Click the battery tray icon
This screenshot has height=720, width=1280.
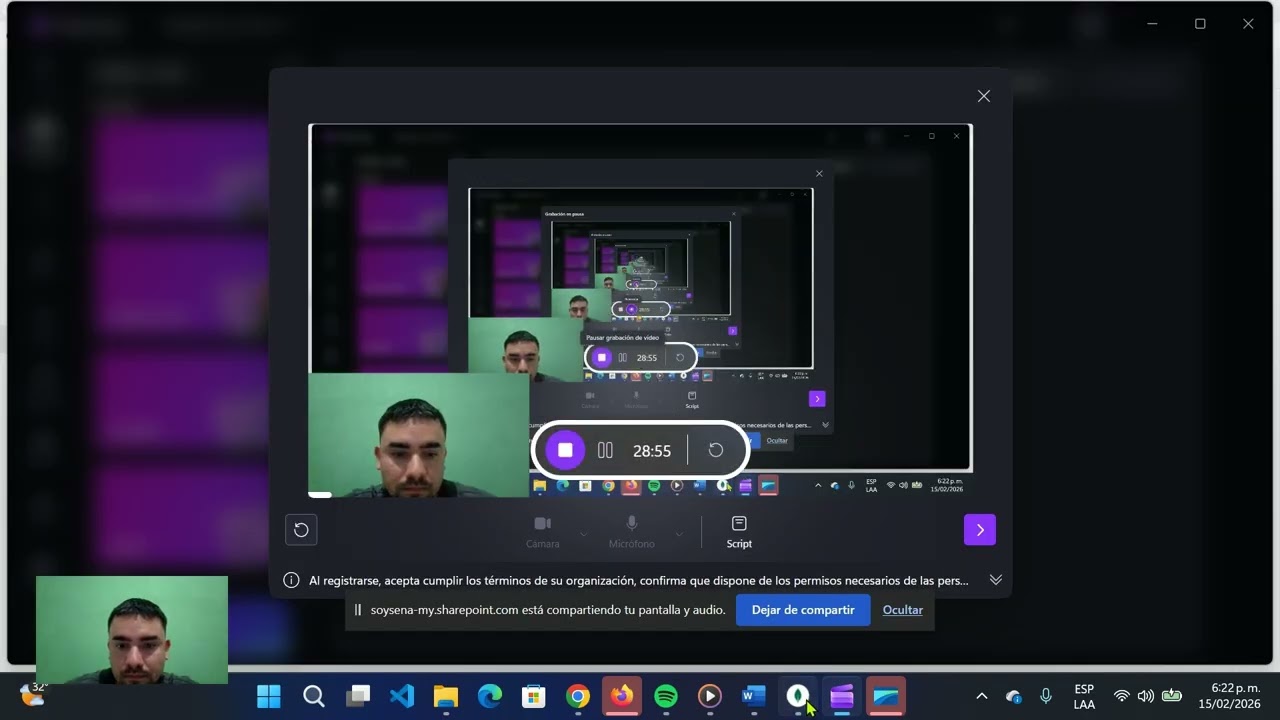pos(1172,696)
